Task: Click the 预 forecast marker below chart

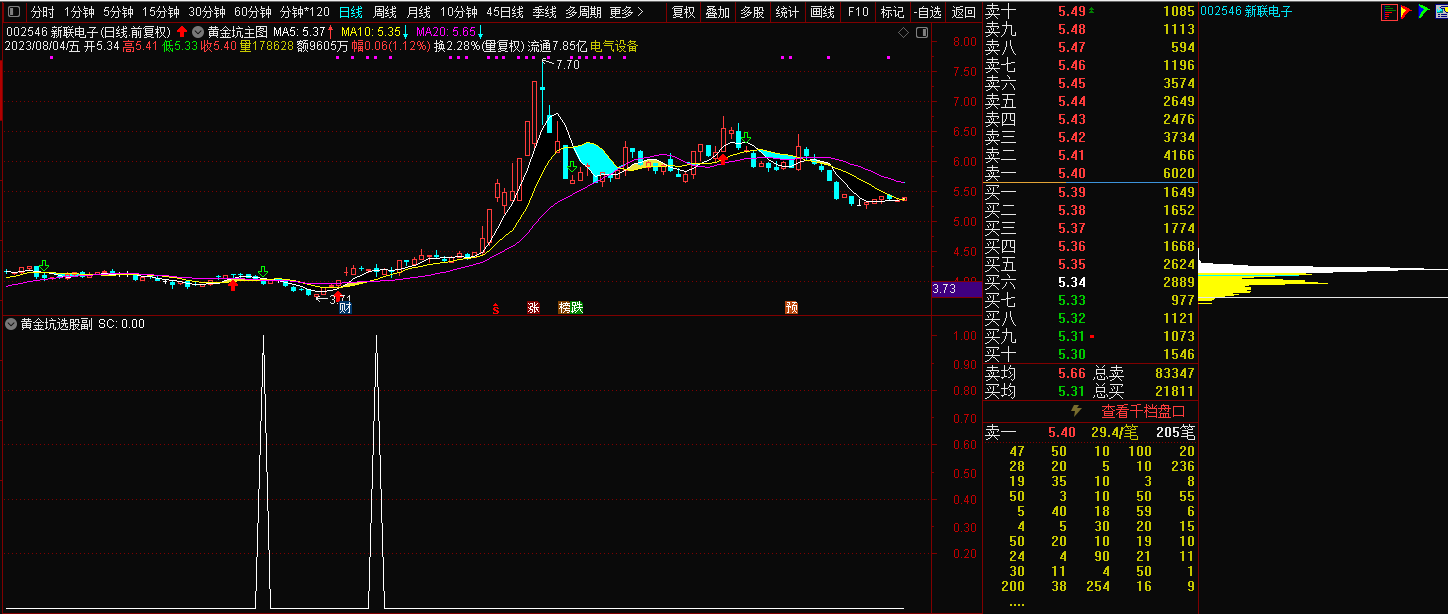Action: 792,308
